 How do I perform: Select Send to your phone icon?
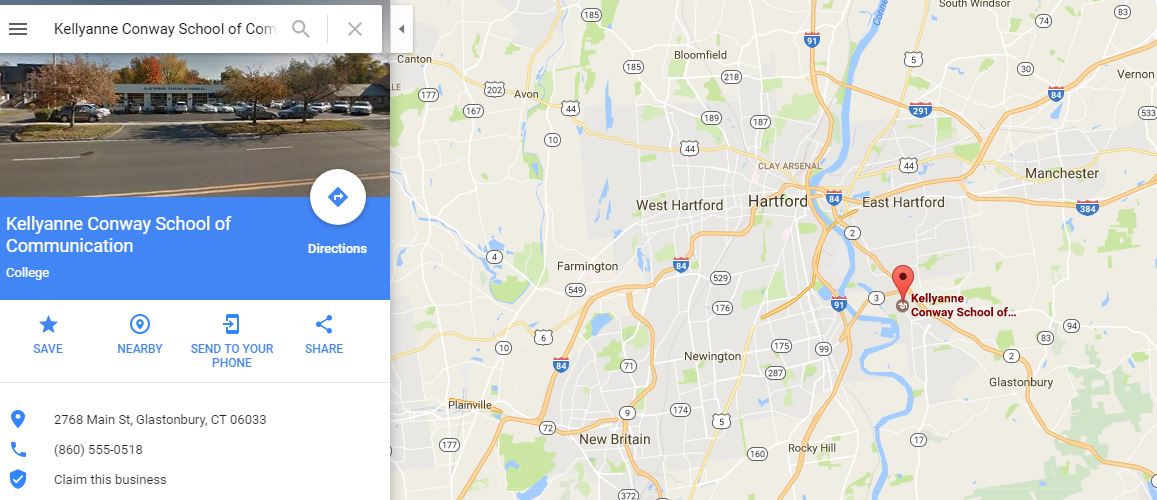click(x=232, y=324)
